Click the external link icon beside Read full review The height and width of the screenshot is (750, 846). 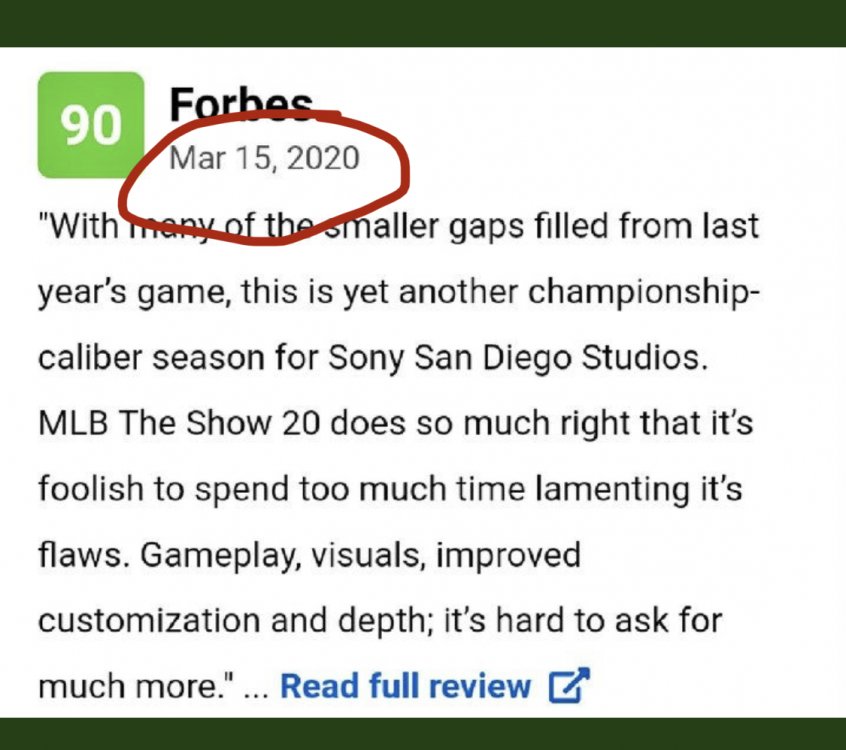pos(569,686)
